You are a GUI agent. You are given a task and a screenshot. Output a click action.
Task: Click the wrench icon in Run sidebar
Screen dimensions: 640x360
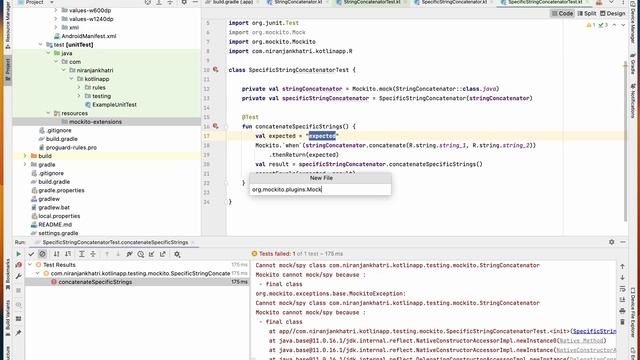18,276
